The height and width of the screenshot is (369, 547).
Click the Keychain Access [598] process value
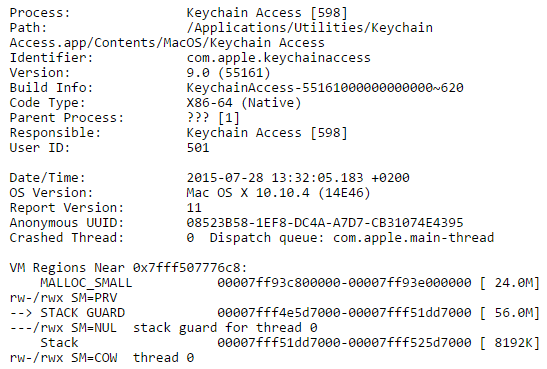click(267, 13)
